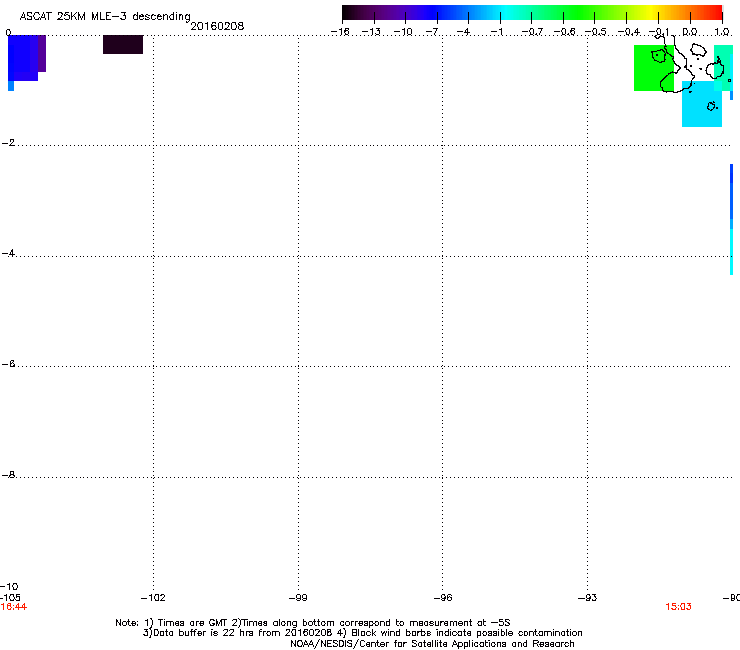Click the longitude label -102
Image resolution: width=740 pixels, height=650 pixels.
(x=153, y=598)
